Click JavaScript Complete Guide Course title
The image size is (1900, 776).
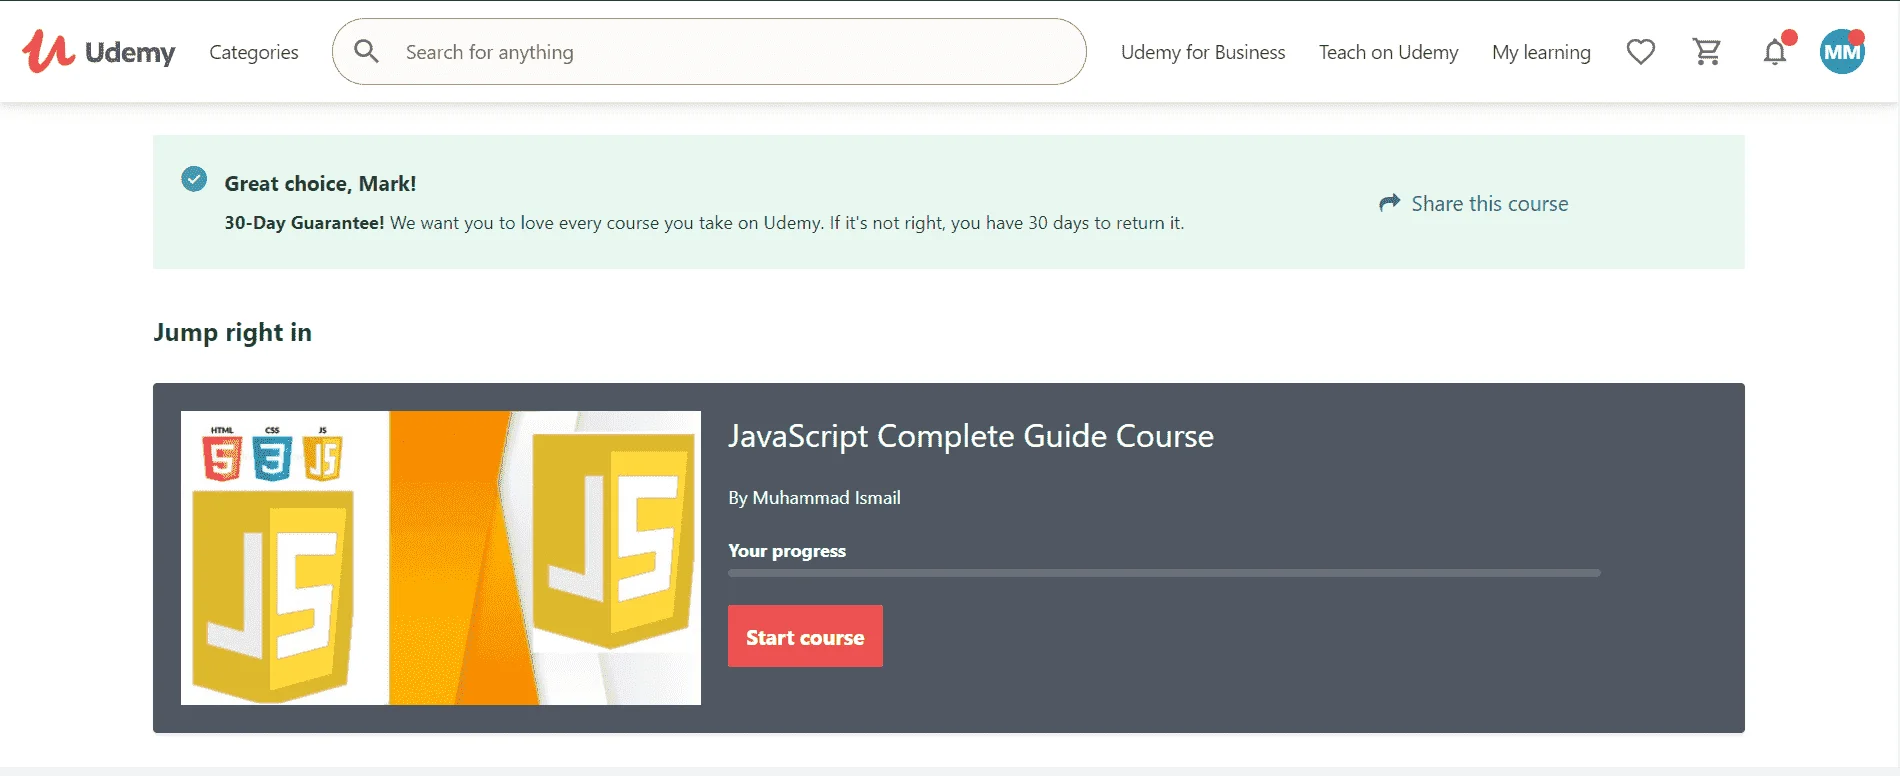click(971, 436)
